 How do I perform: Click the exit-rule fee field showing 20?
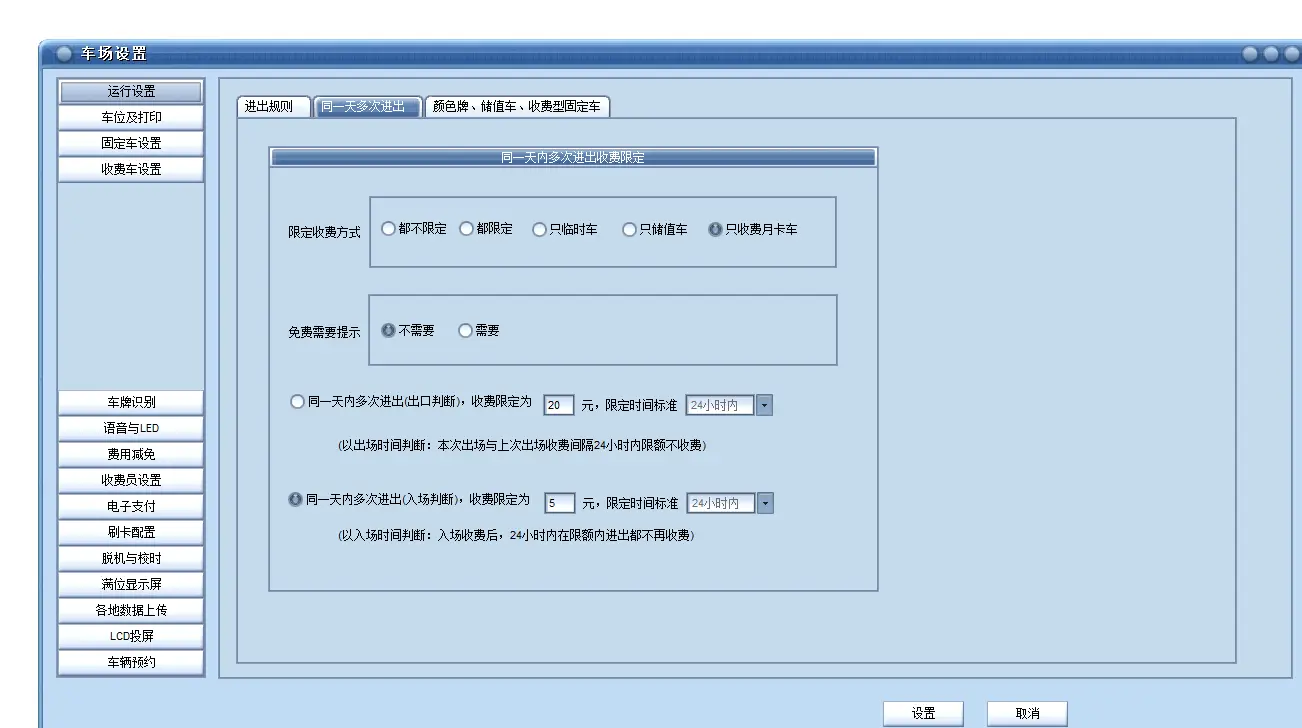(x=560, y=404)
